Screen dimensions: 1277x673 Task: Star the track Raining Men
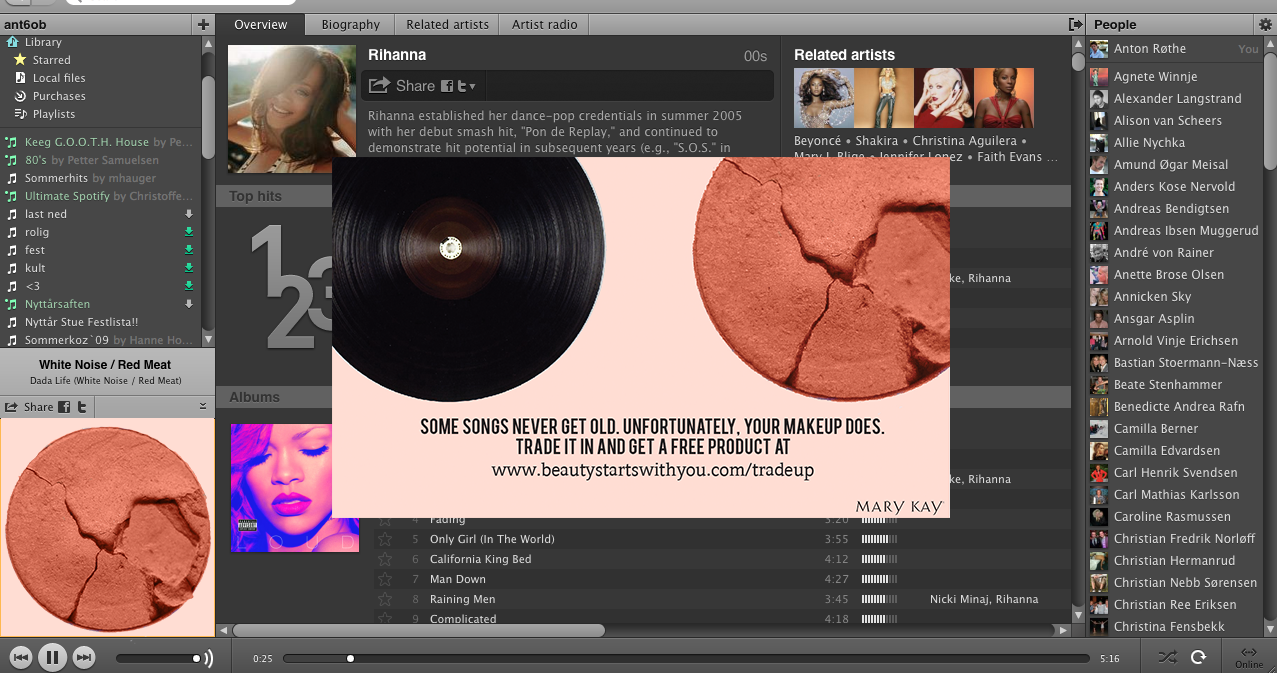[385, 599]
